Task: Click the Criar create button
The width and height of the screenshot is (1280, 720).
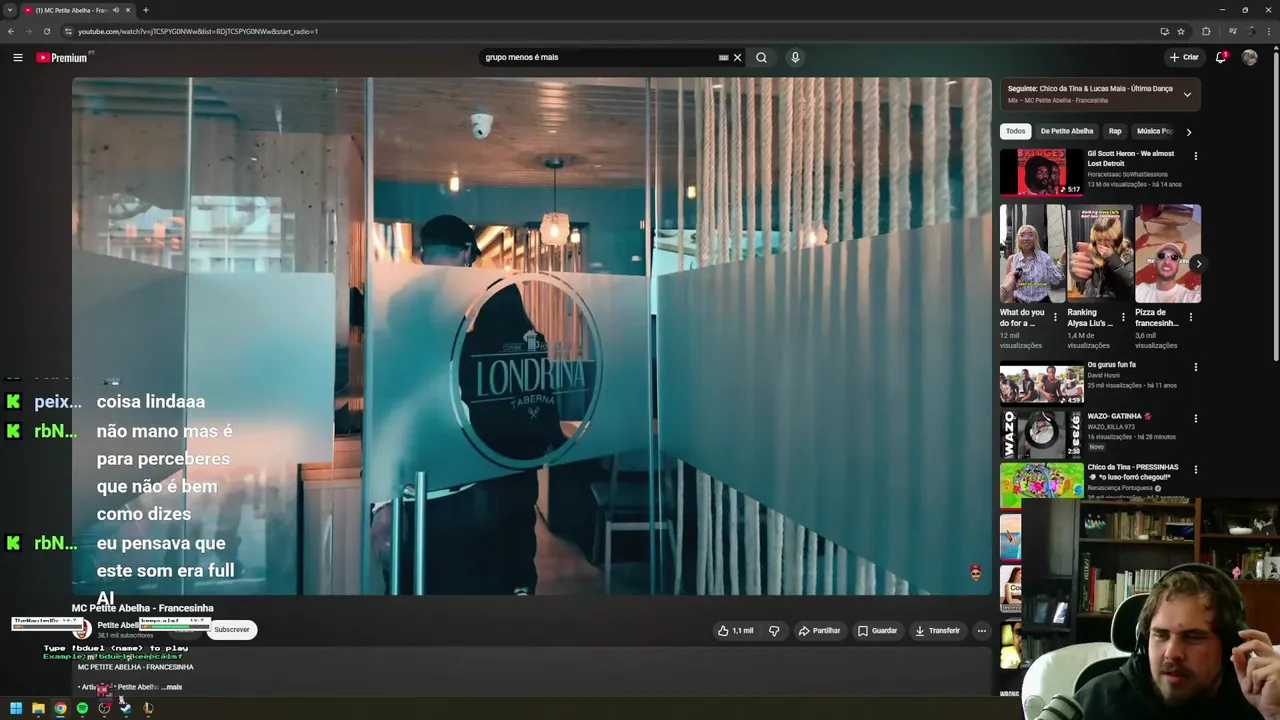Action: pos(1184,57)
